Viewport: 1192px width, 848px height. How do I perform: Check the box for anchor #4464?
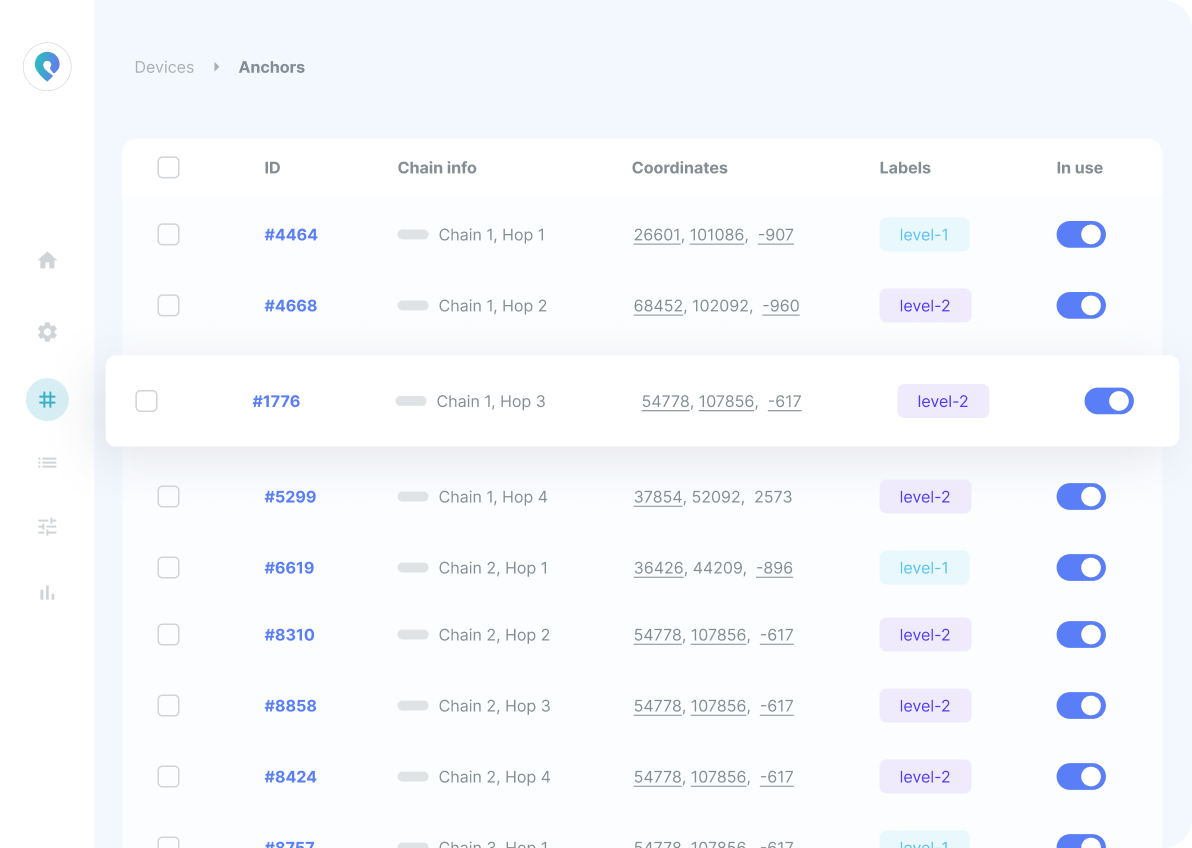tap(168, 234)
